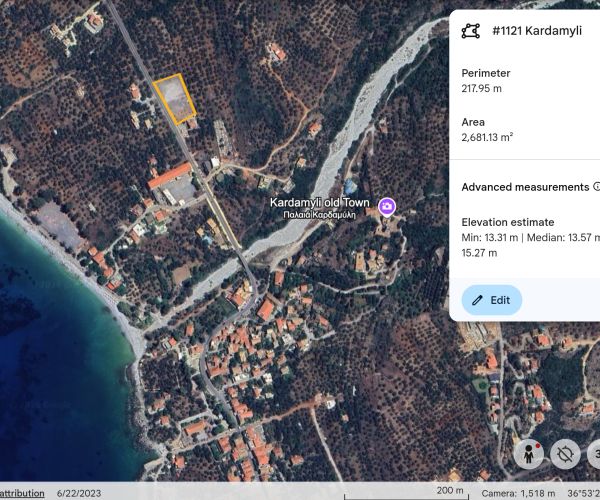Open the attribution link in status bar
This screenshot has height=500, width=600.
point(22,493)
